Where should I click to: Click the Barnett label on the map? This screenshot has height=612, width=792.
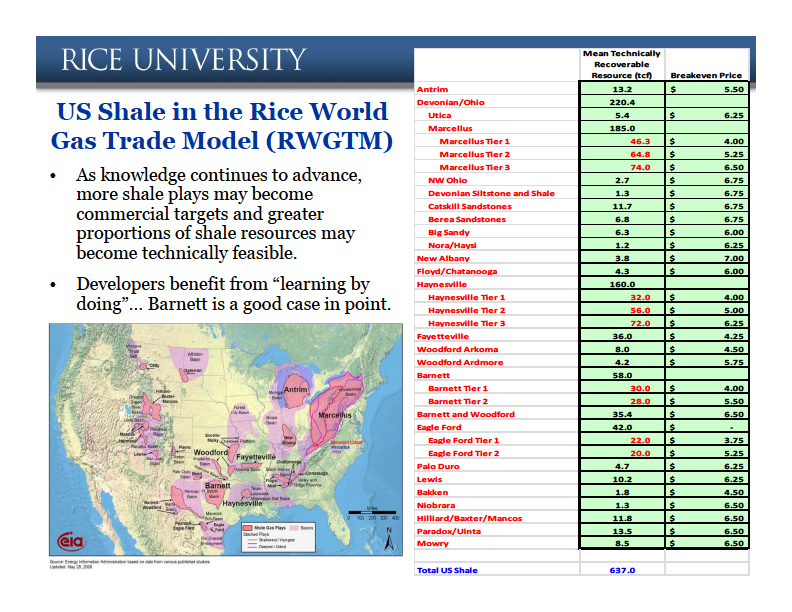218,485
